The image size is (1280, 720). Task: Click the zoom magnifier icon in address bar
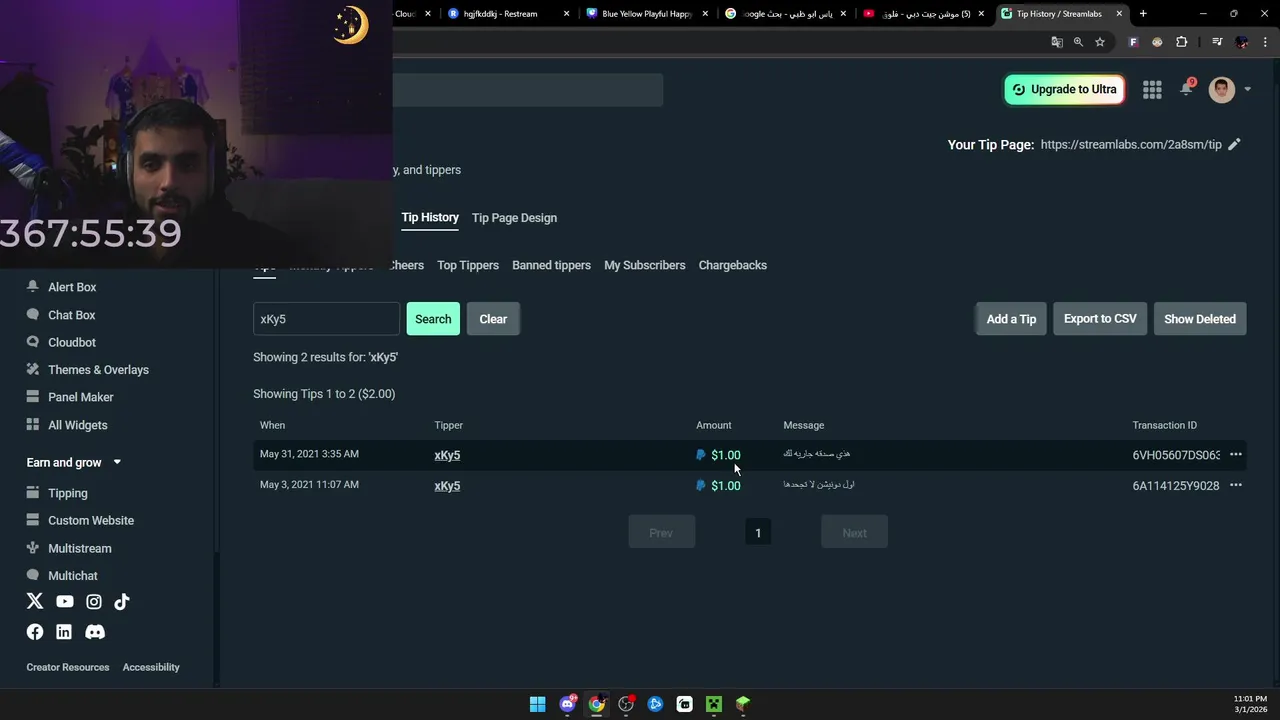[x=1078, y=42]
